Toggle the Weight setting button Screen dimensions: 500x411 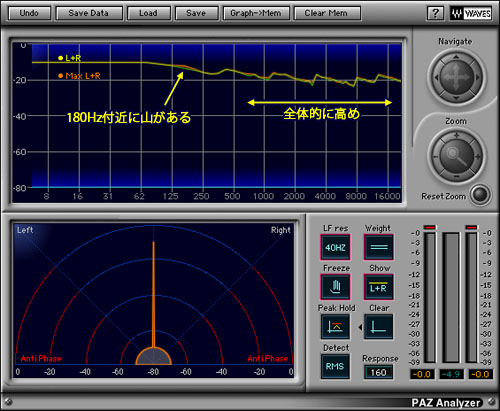[x=379, y=247]
